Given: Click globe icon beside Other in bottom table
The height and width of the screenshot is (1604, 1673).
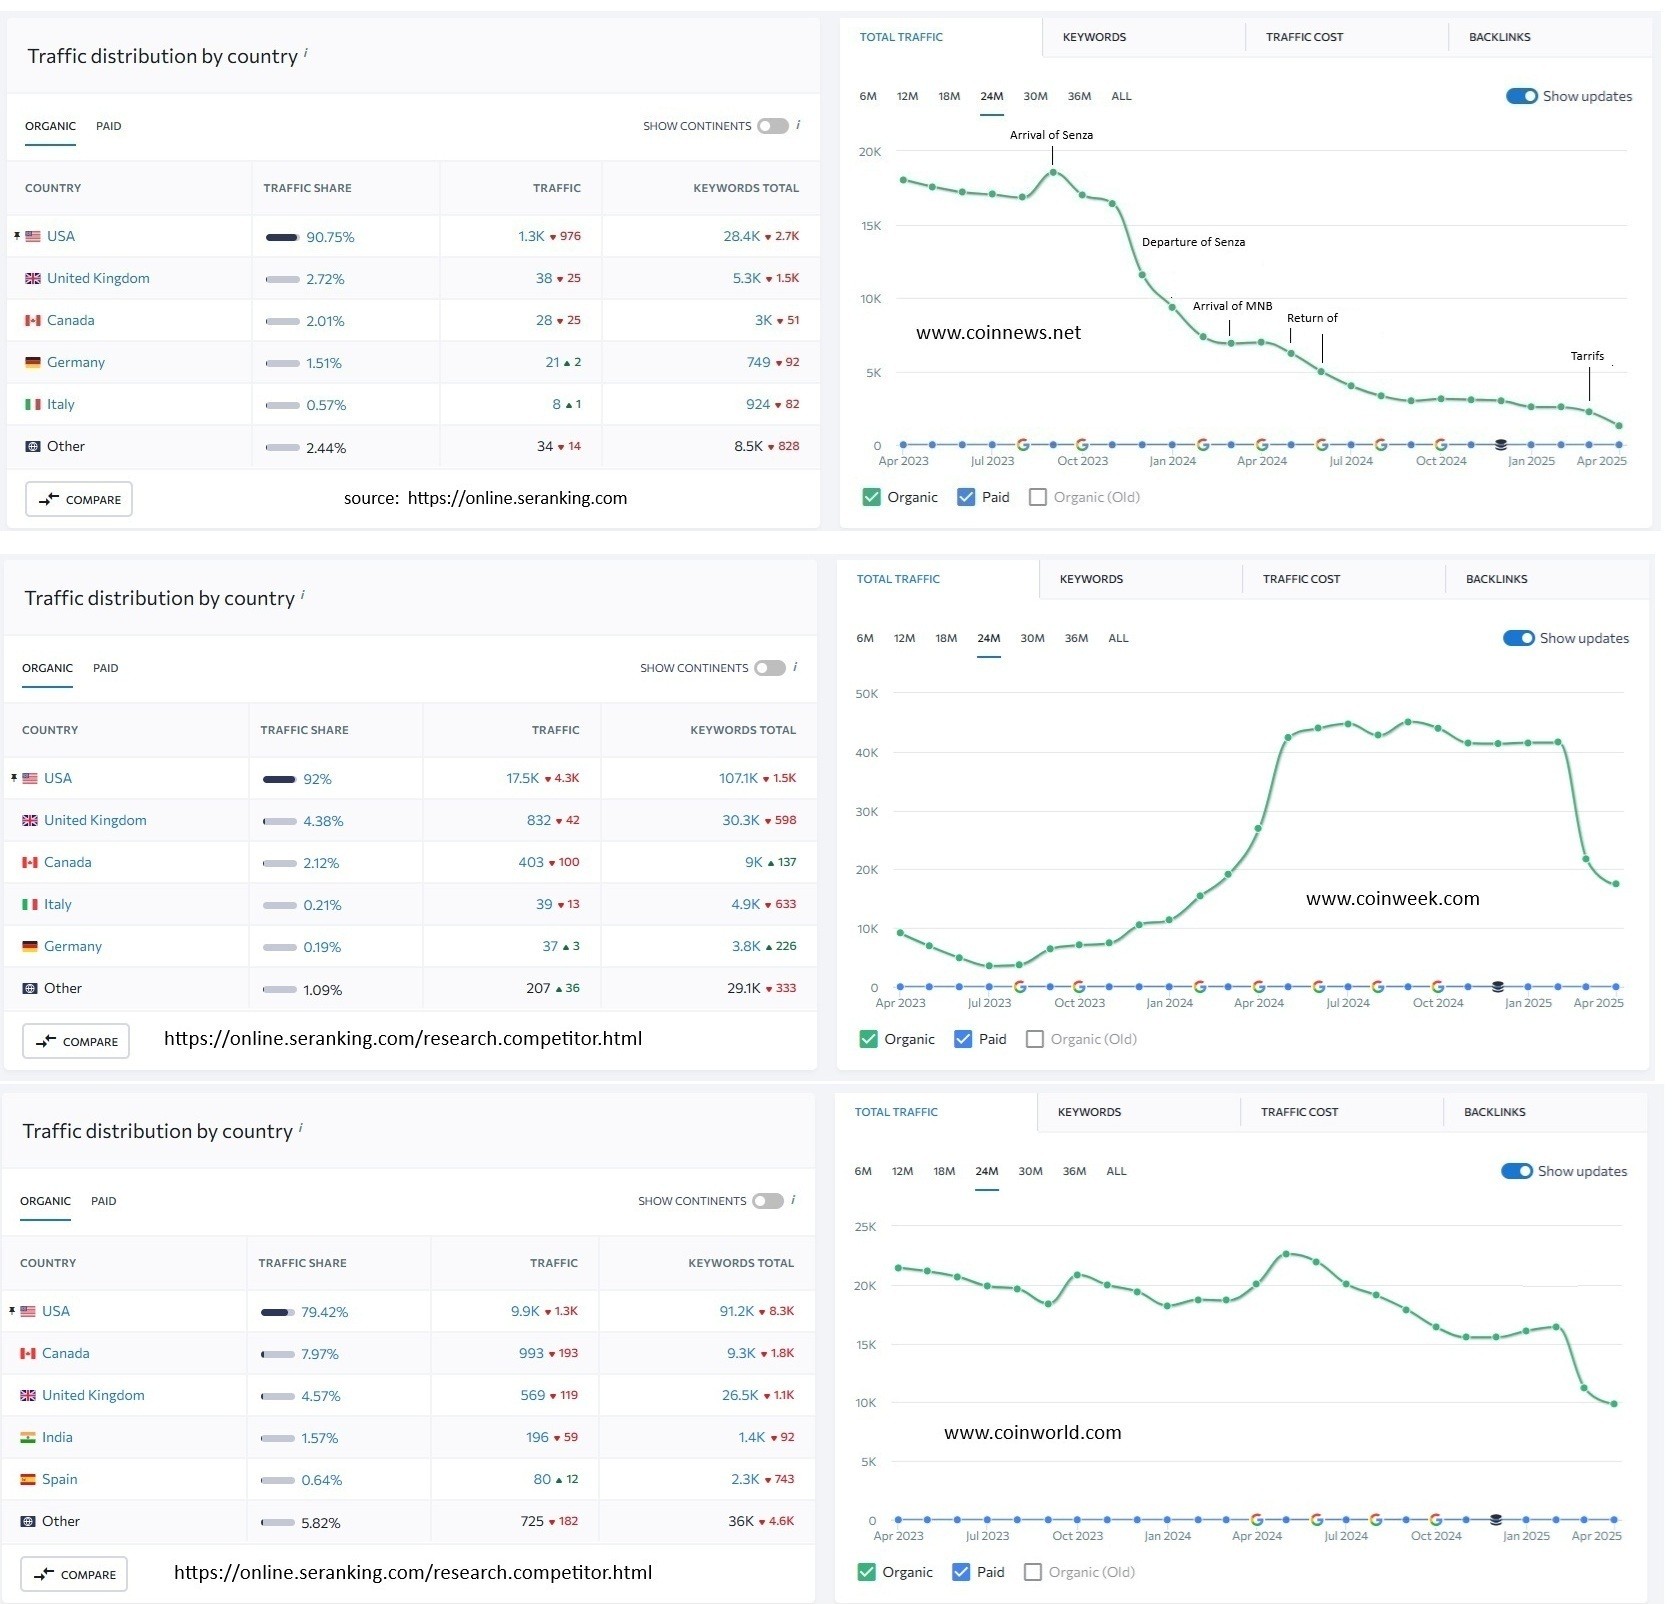Looking at the screenshot, I should click(x=28, y=1521).
